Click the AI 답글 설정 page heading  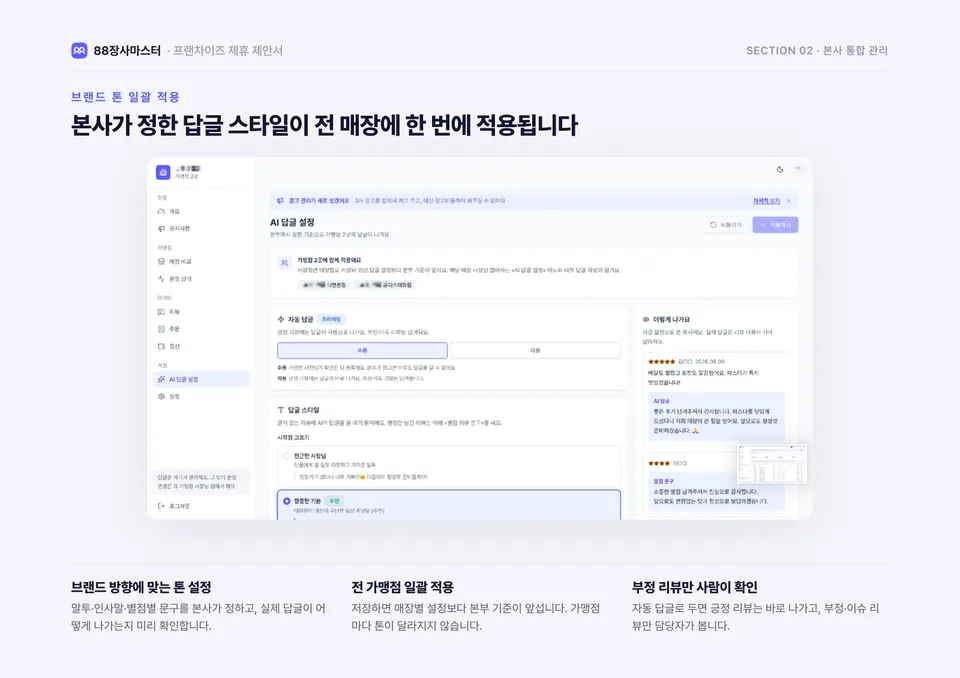click(x=292, y=222)
